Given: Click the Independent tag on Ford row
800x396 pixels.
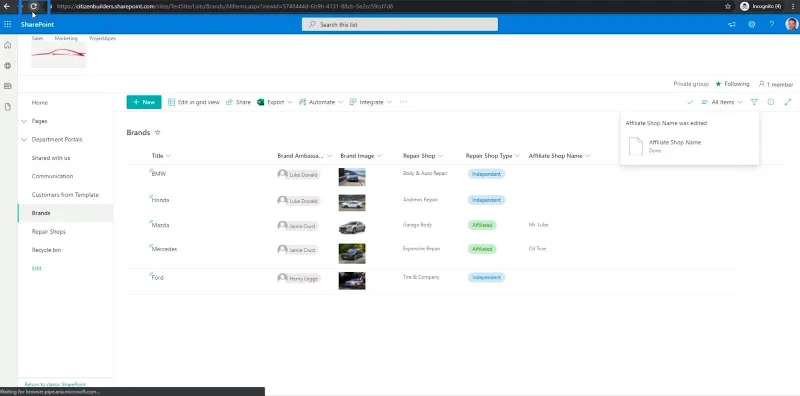Looking at the screenshot, I should coord(487,278).
